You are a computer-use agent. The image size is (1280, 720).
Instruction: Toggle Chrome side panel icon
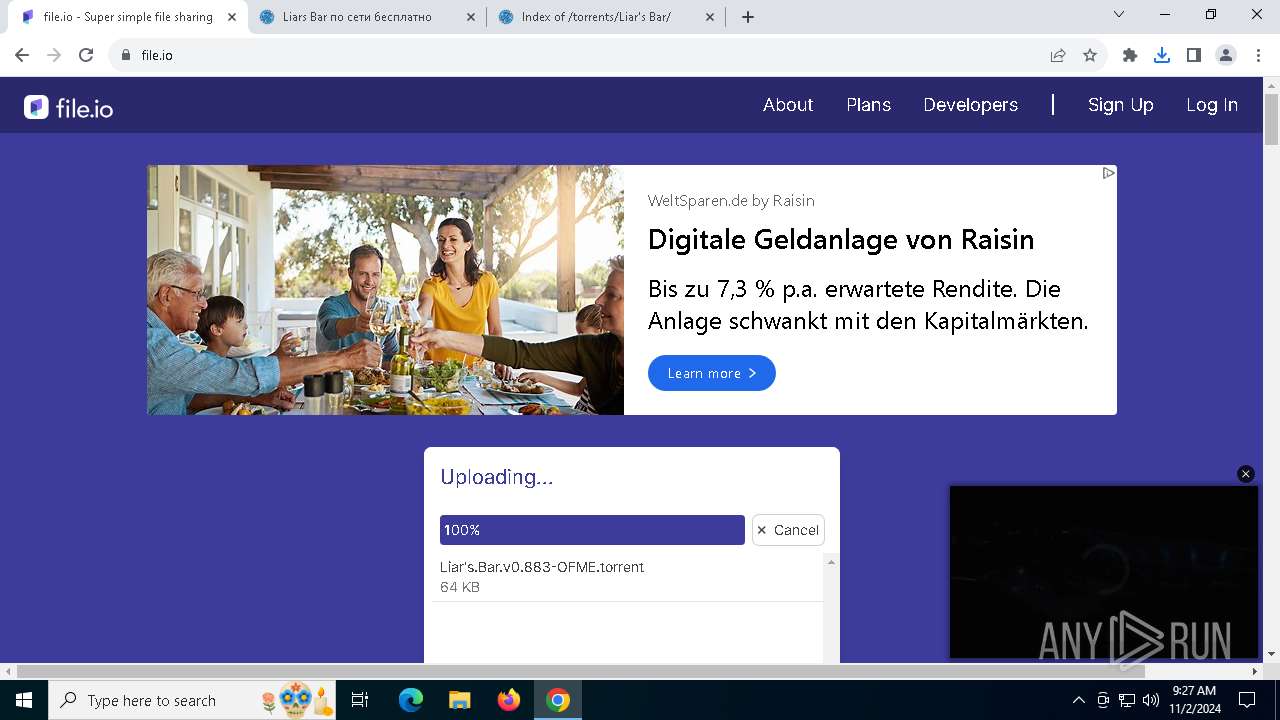point(1194,55)
